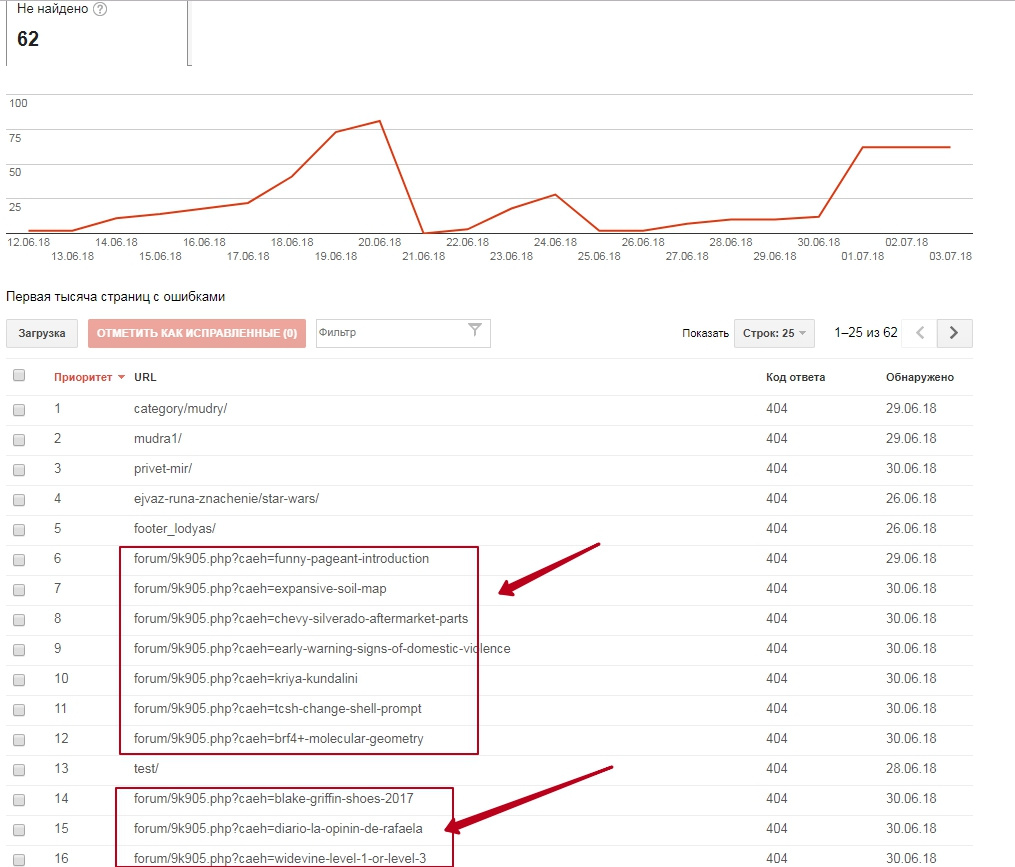The width and height of the screenshot is (1015, 867).
Task: Open the chevy-silverado-aftermarket-parts forum URL
Action: (x=301, y=618)
